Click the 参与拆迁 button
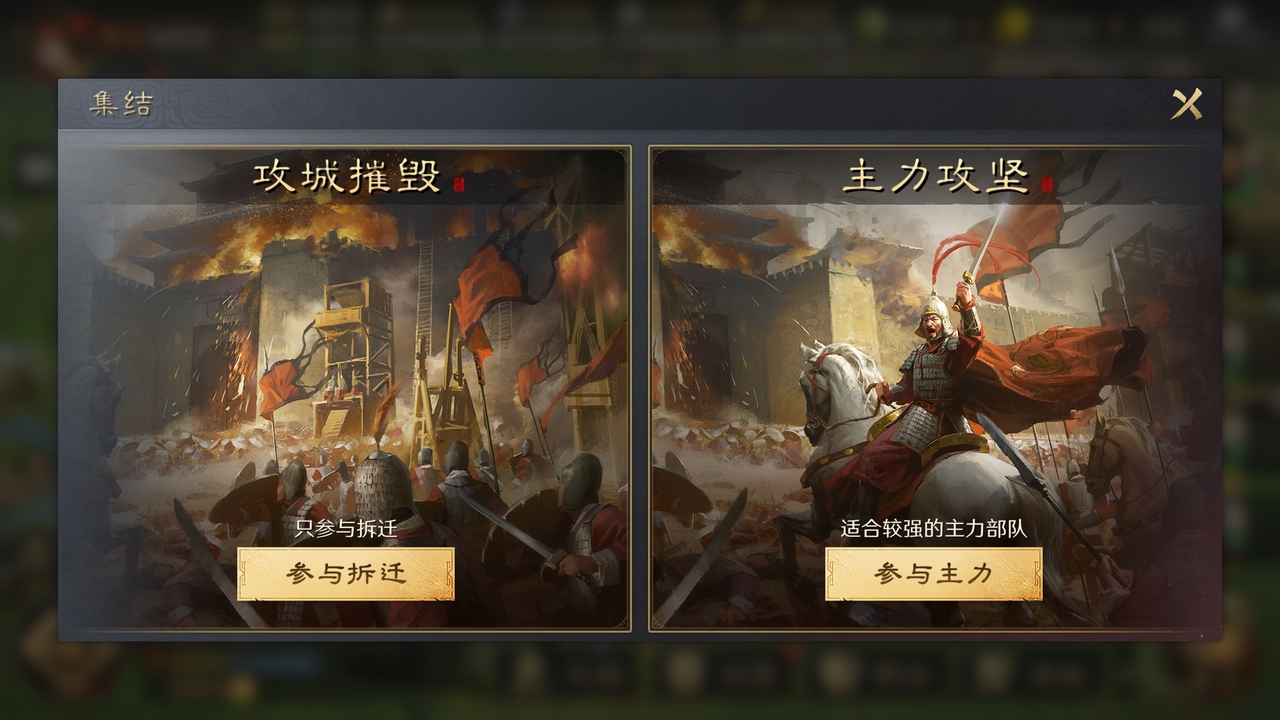This screenshot has height=720, width=1280. point(346,574)
